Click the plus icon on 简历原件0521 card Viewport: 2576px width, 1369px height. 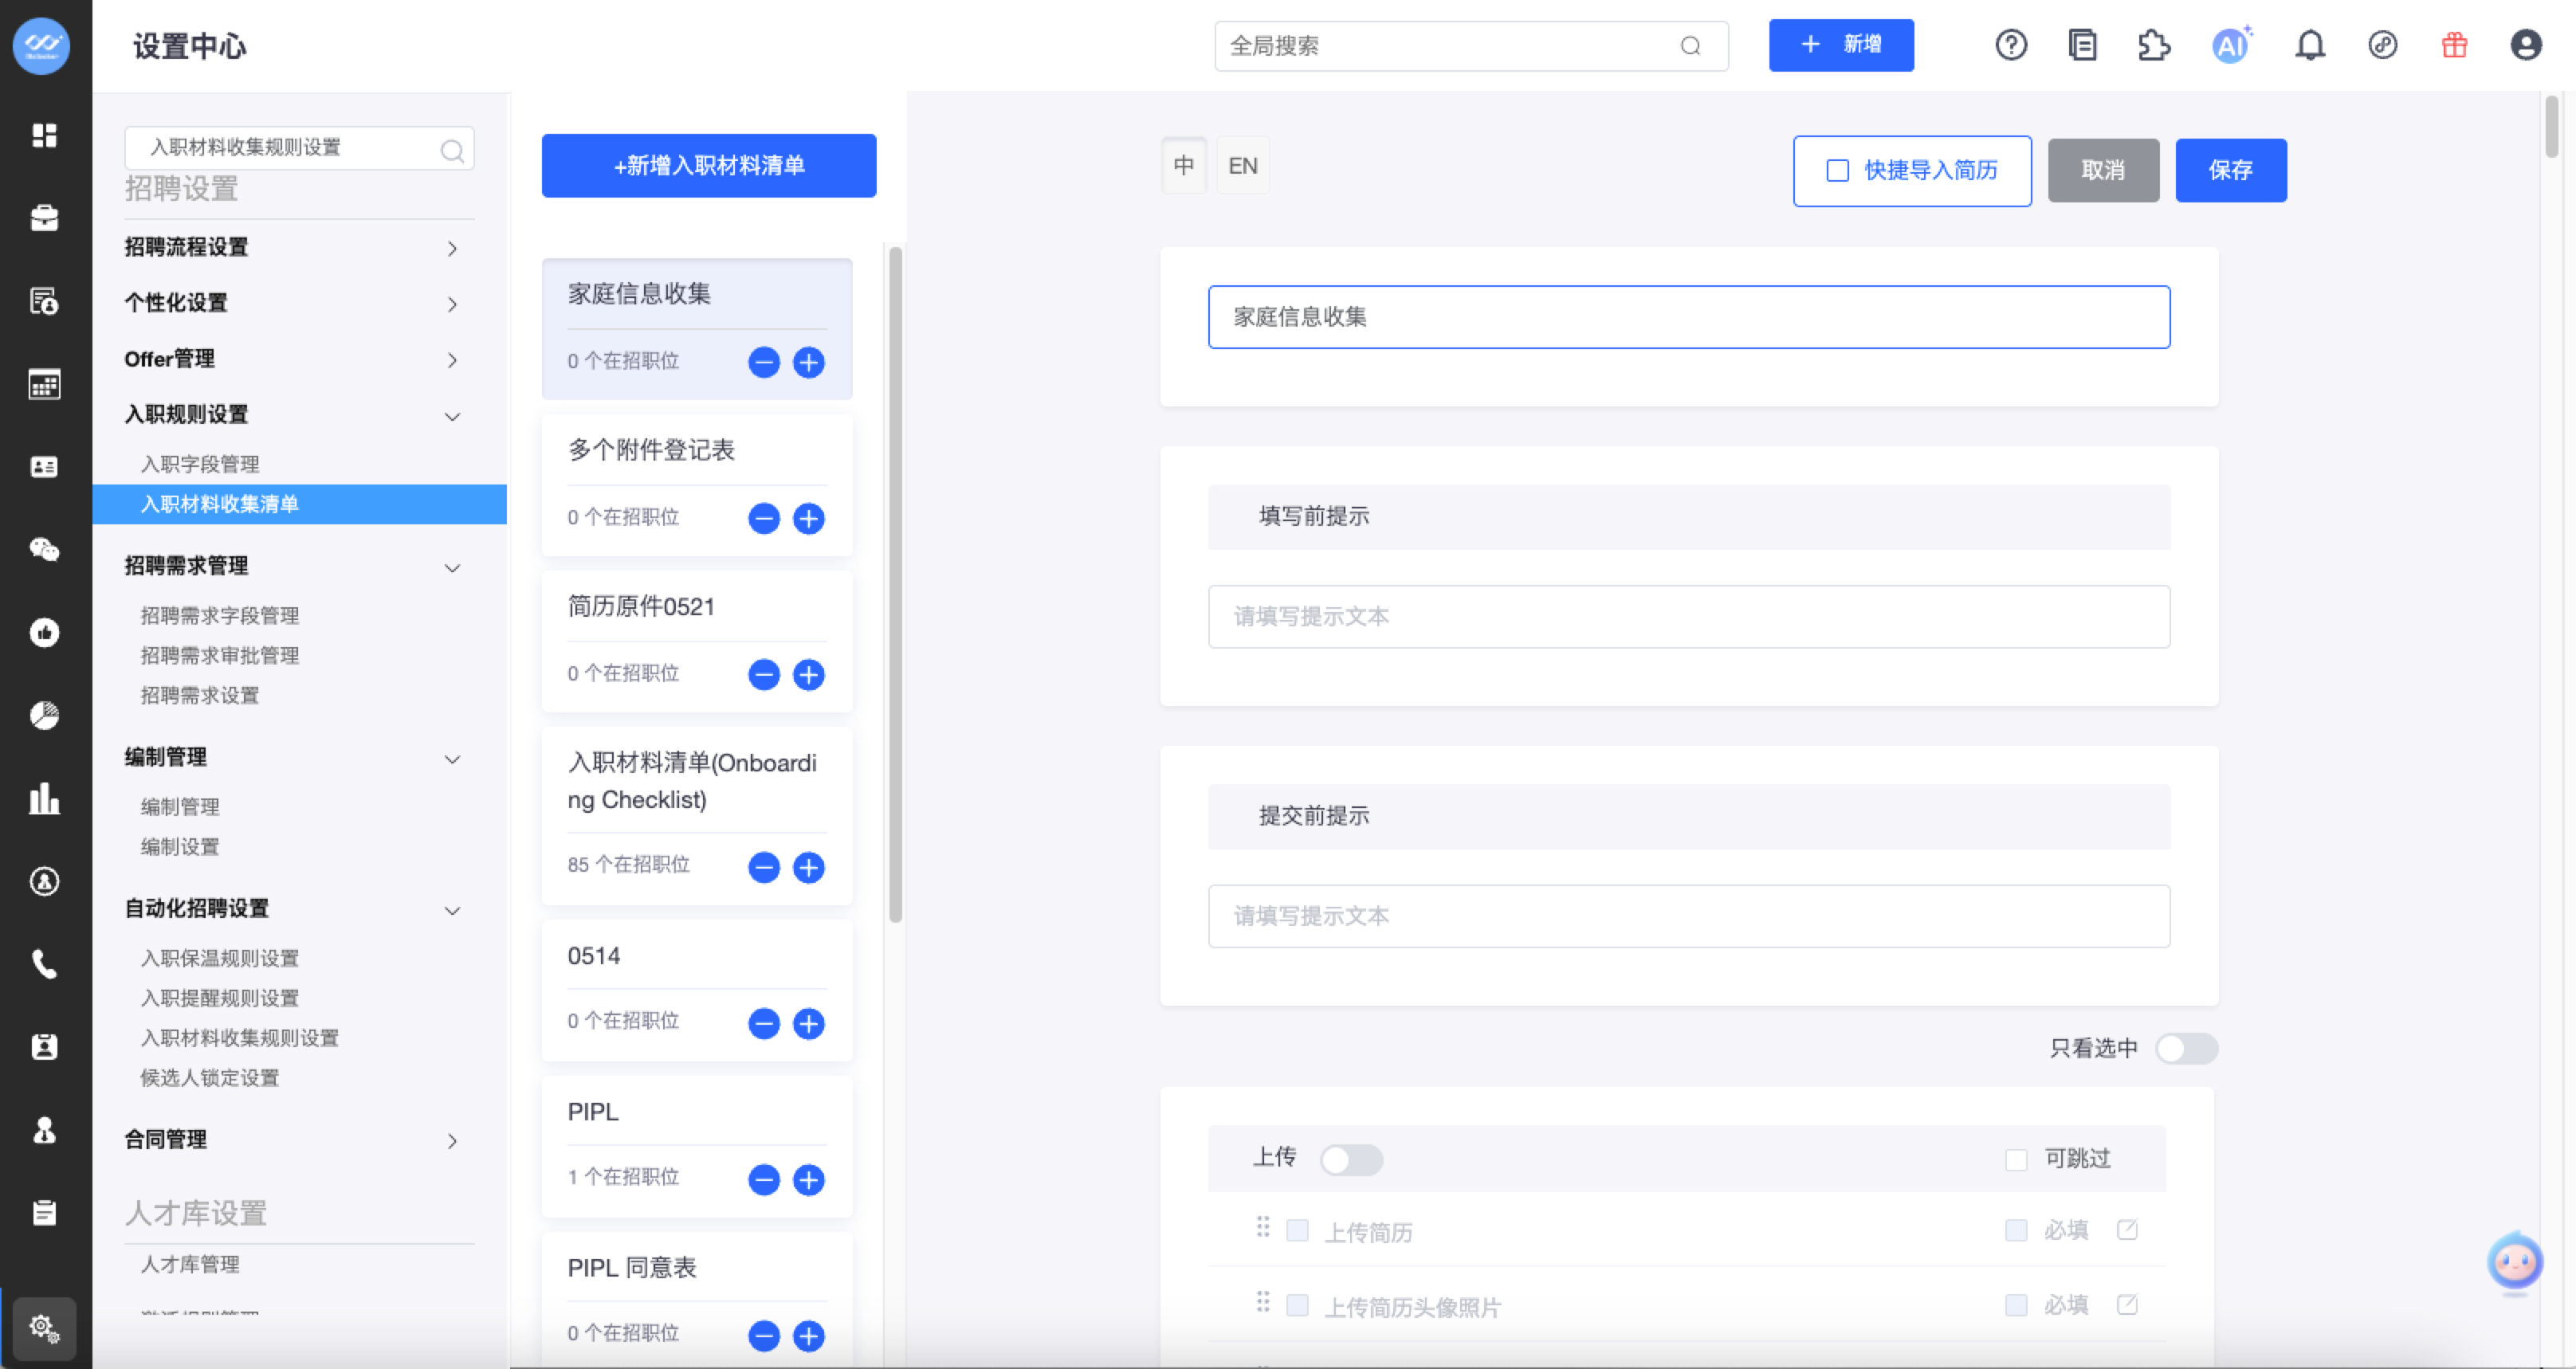(x=808, y=674)
